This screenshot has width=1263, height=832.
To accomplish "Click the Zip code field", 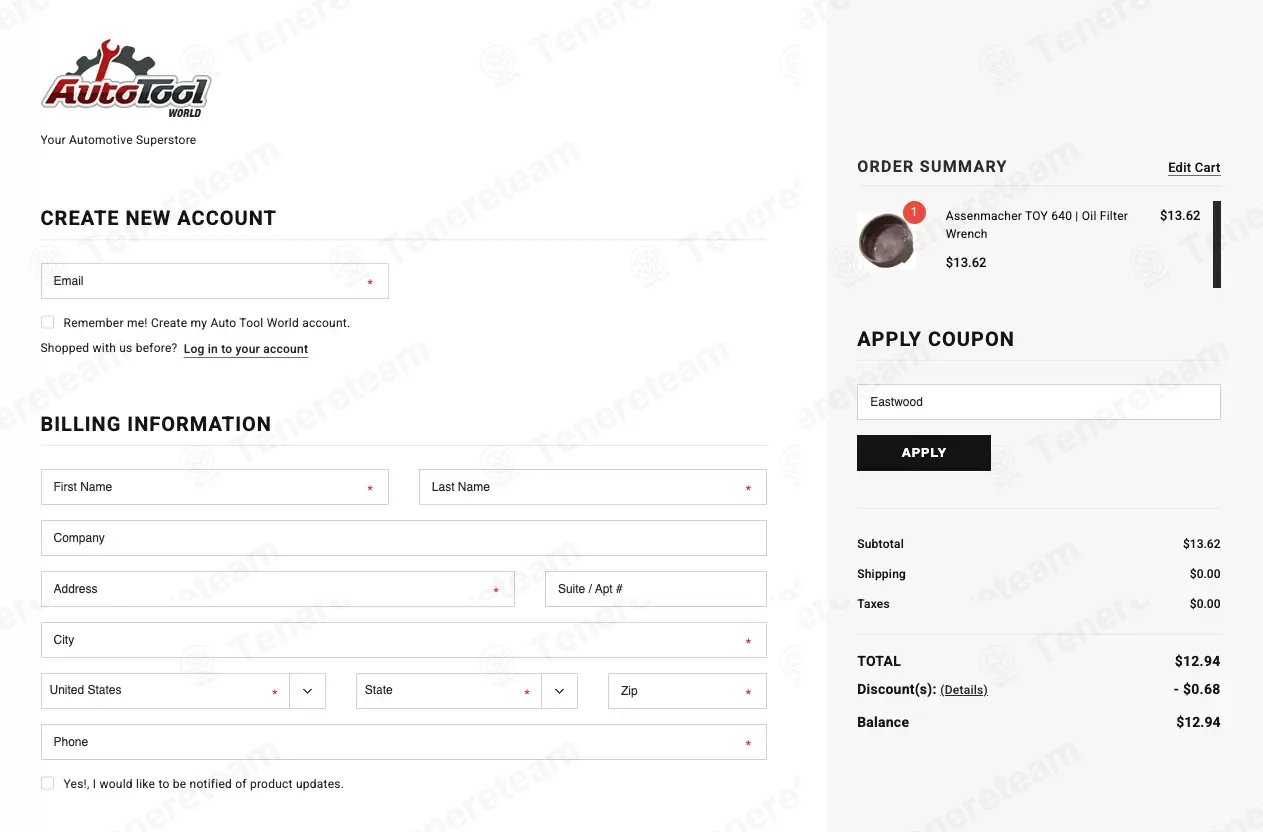I will tap(687, 691).
